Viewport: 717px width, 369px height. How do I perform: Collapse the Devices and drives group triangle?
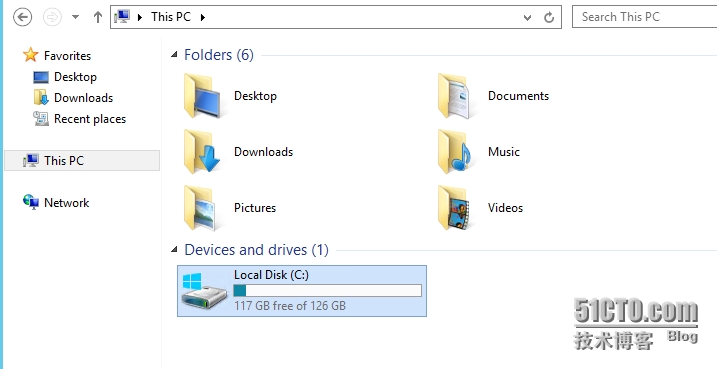coord(174,250)
